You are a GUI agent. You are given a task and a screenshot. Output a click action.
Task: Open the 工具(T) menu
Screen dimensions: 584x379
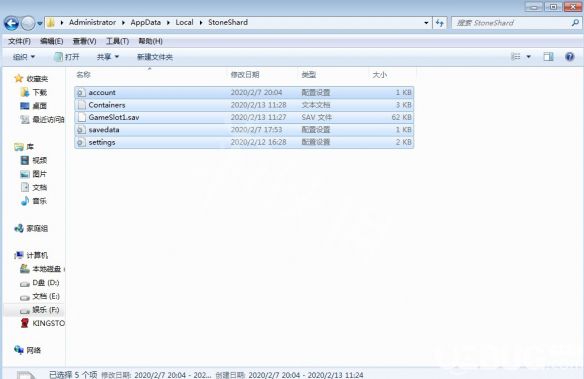click(x=117, y=41)
